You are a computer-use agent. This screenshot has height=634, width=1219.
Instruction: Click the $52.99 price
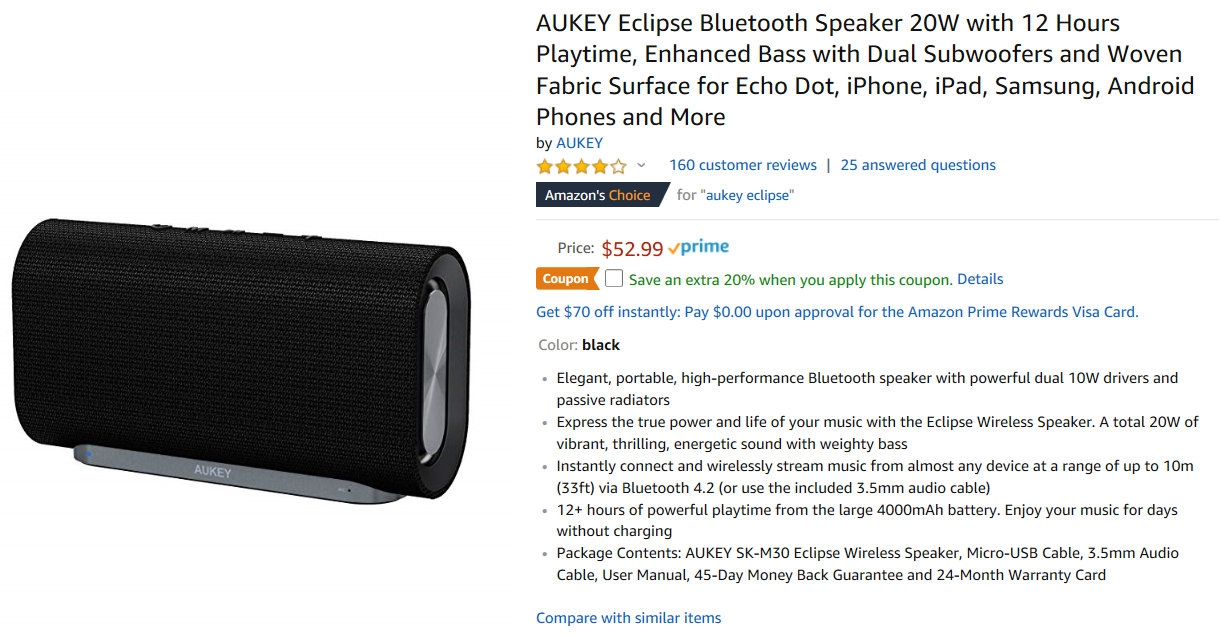[x=632, y=249]
